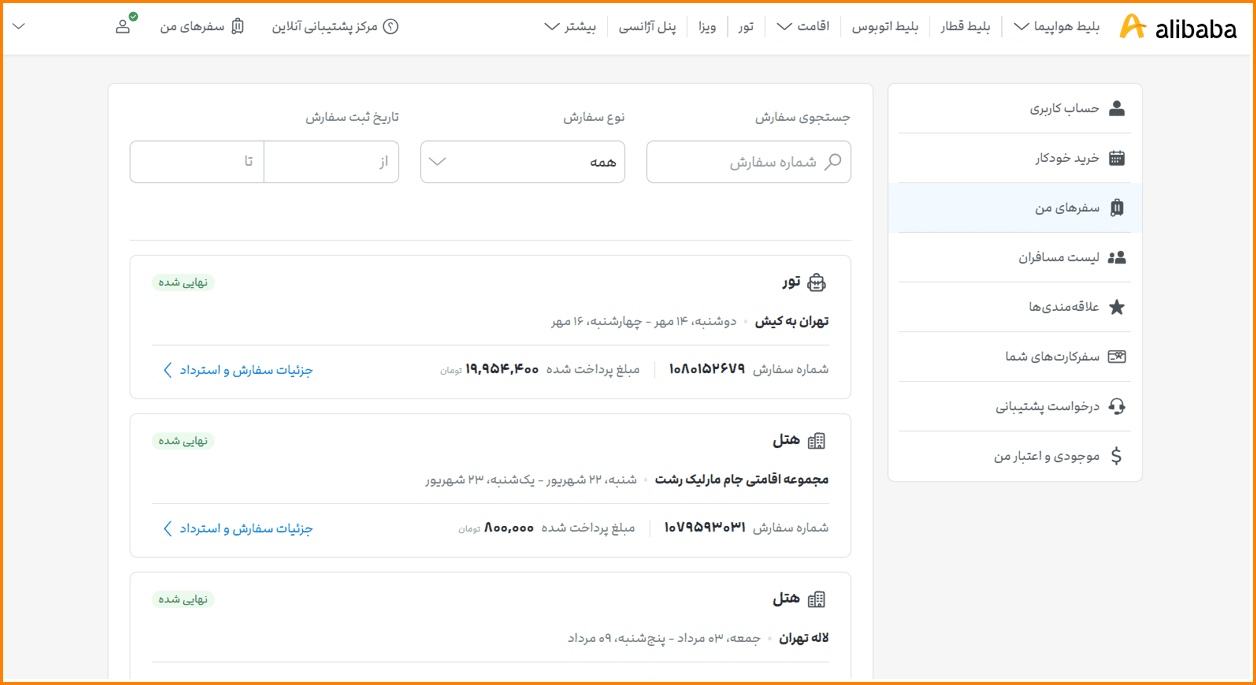1256x685 pixels.
Task: Open the نوع سفارش dropdown
Action: (x=522, y=162)
